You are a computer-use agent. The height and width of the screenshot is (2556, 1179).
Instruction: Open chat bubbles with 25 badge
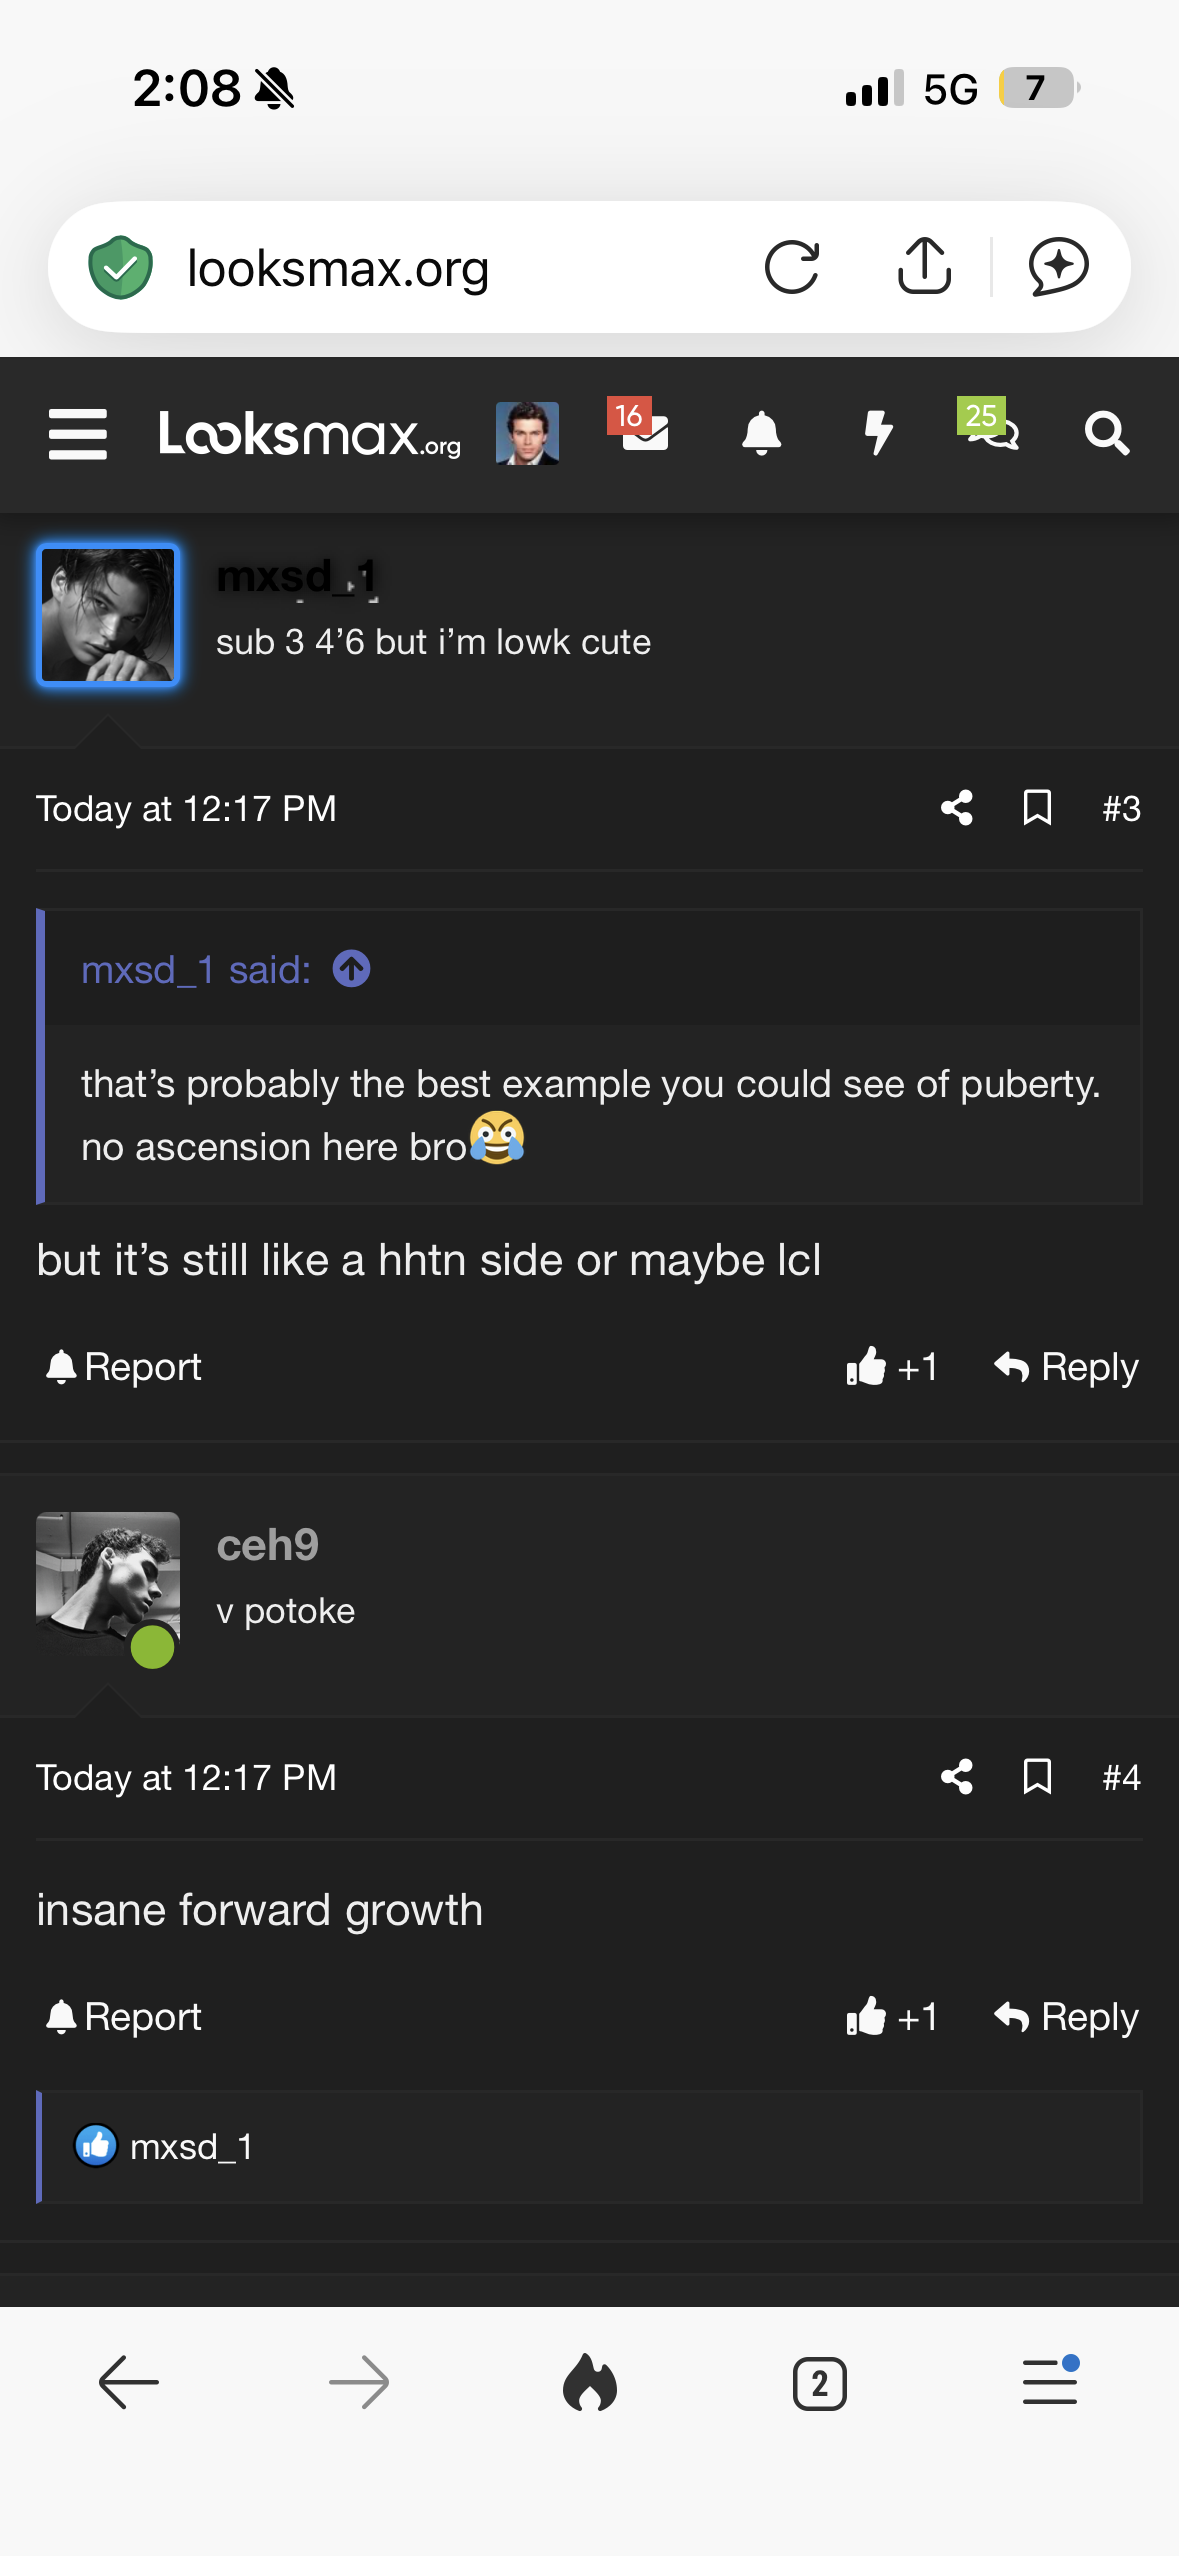[989, 425]
